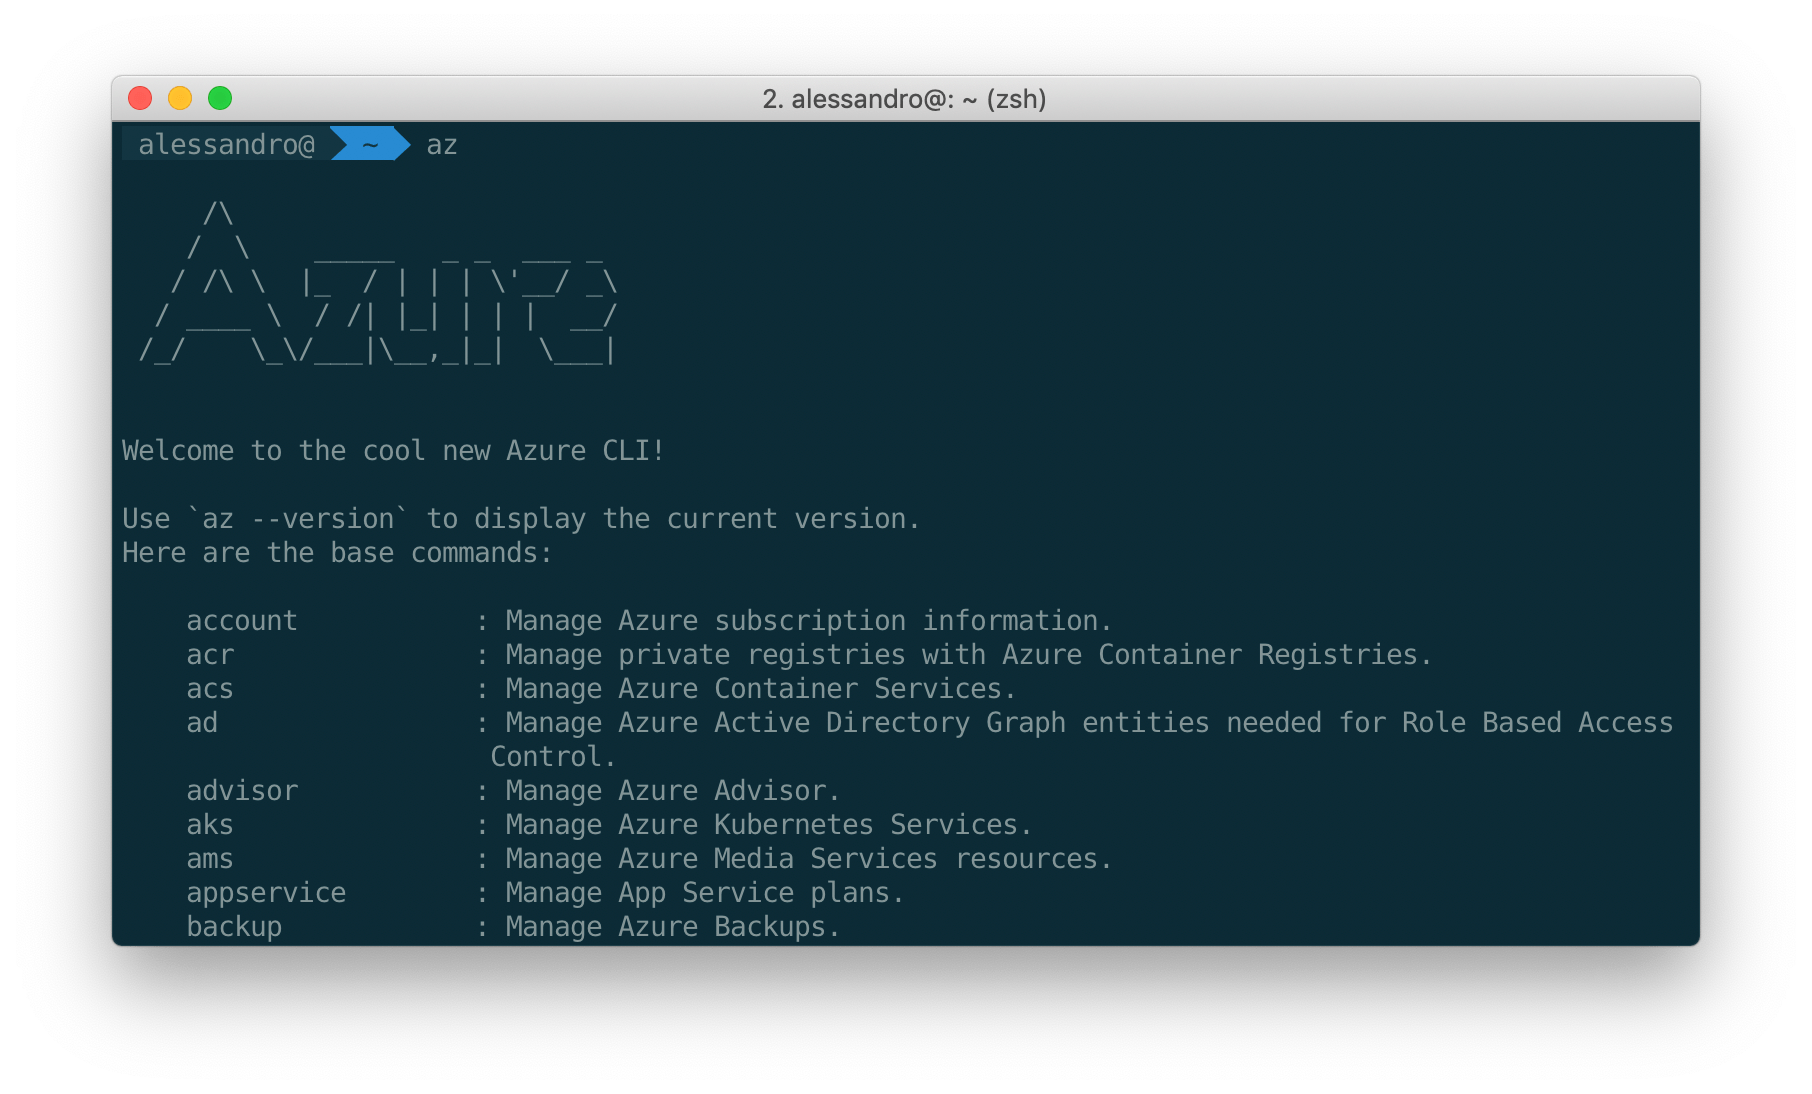Select the aks Kubernetes Services entry

[x=209, y=824]
